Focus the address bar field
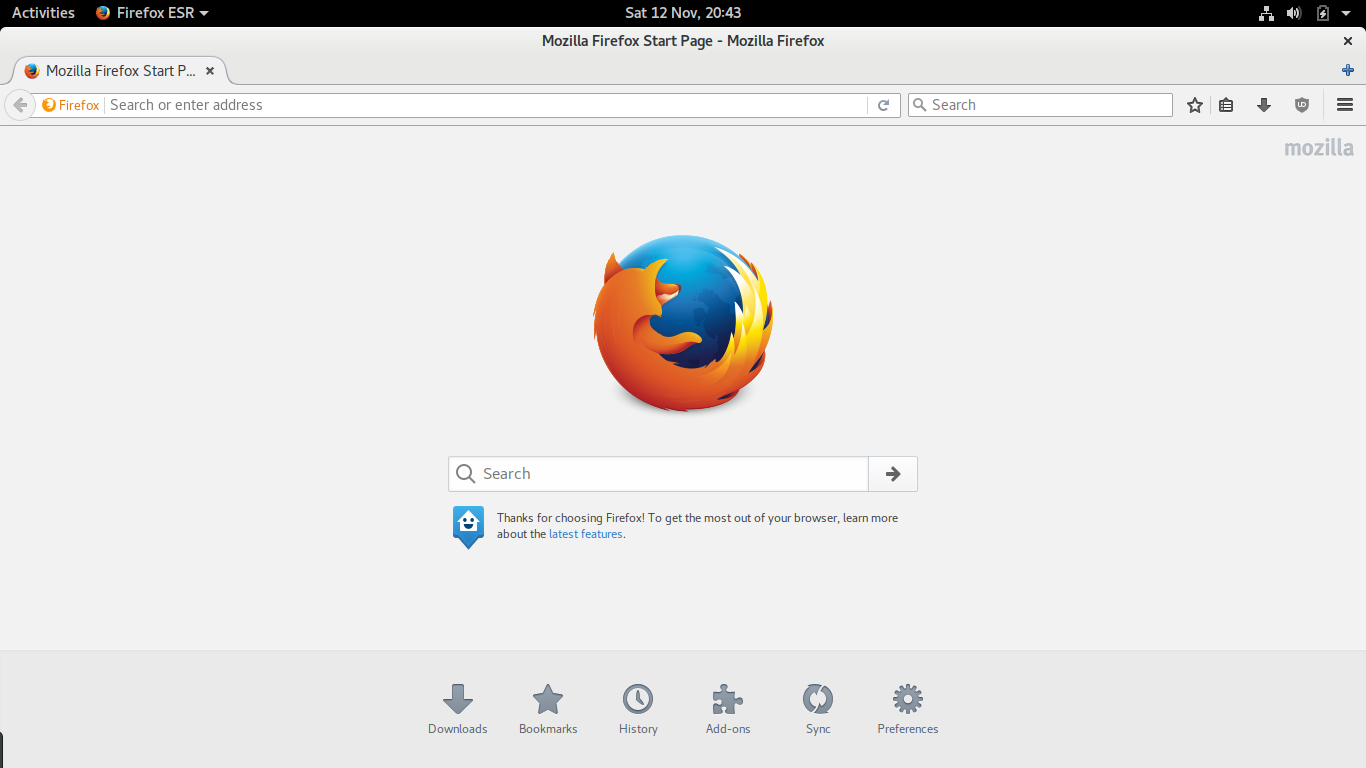 coord(487,105)
